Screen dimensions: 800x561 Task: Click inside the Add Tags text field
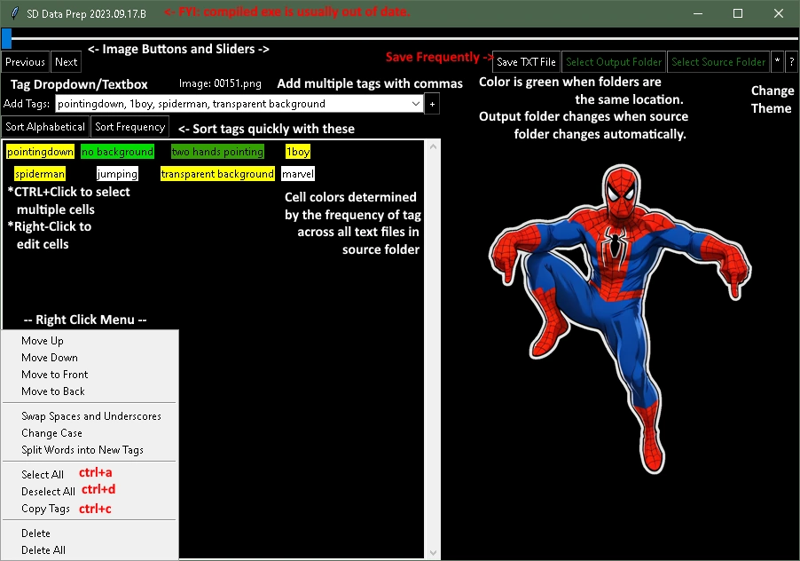pos(233,104)
